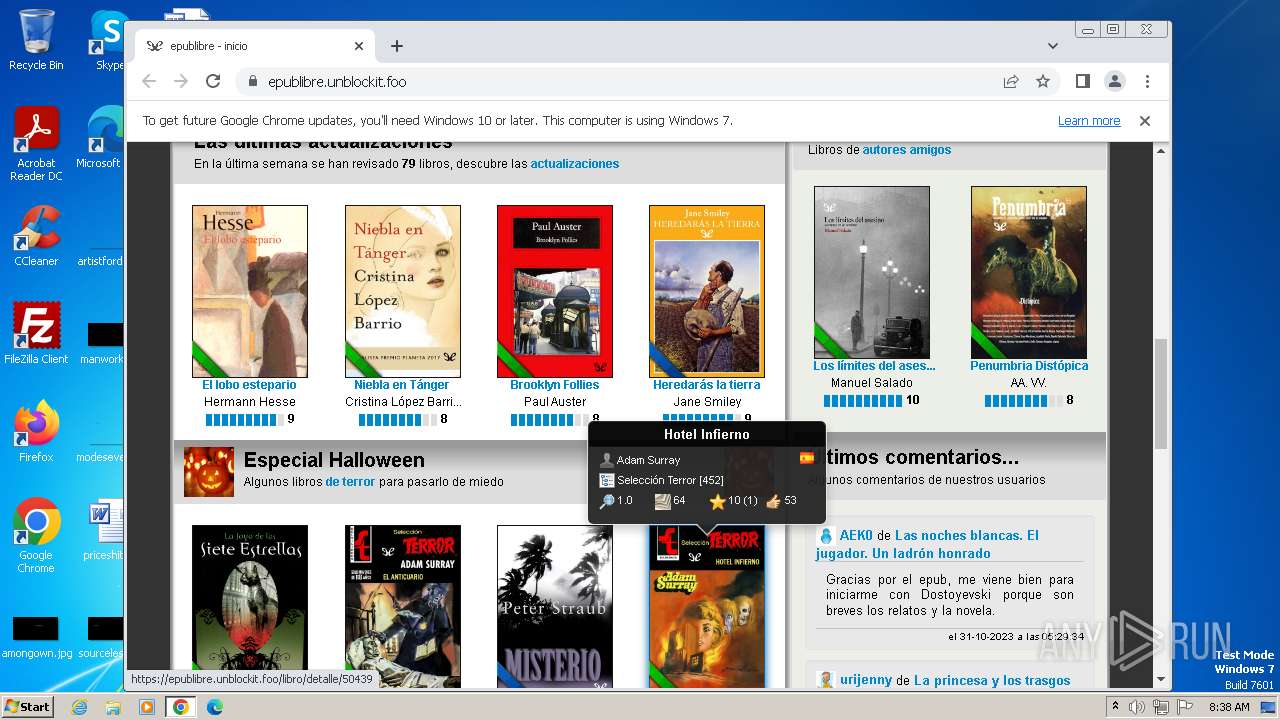
Task: Open La joya de las Siete Estrellas cover
Action: point(250,606)
